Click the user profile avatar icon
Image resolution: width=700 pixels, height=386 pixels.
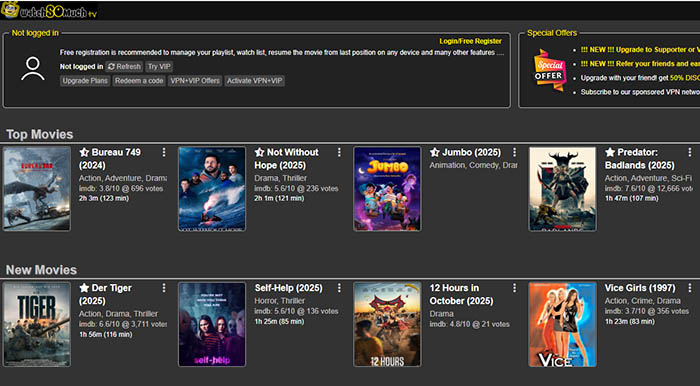(x=33, y=68)
